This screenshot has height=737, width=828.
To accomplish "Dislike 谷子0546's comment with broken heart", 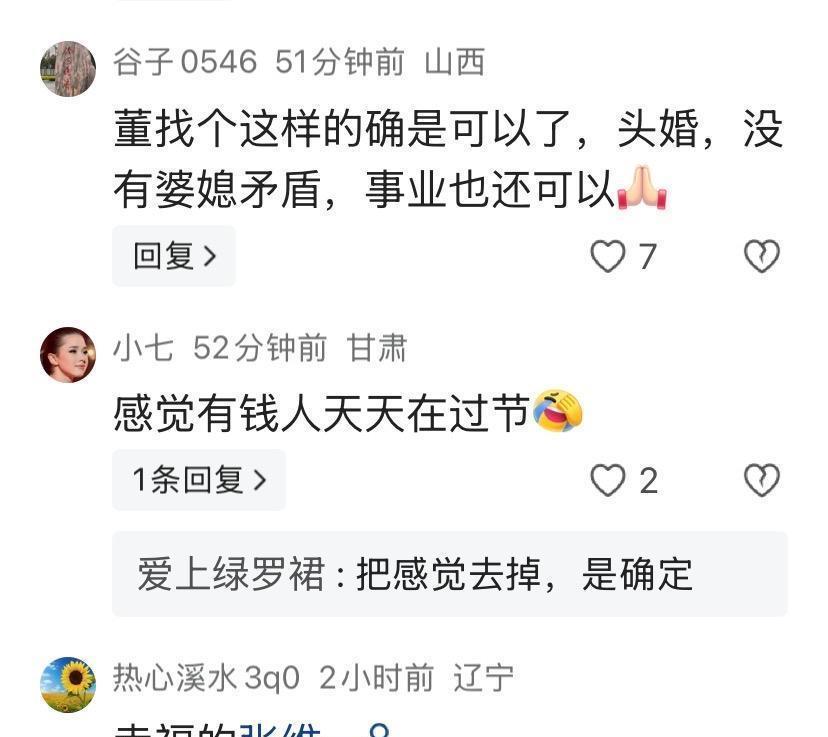I will coord(761,257).
